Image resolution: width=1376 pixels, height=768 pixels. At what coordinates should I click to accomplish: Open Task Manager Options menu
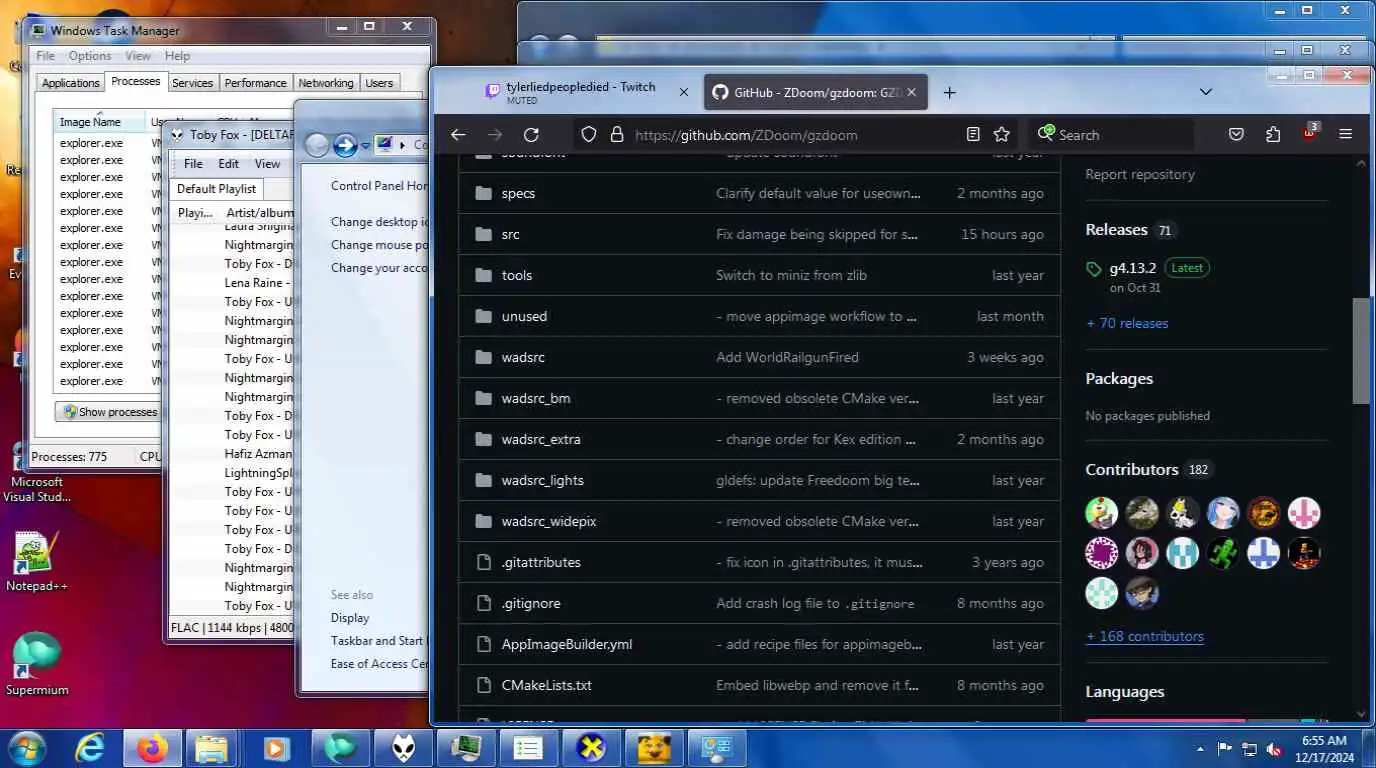point(90,56)
